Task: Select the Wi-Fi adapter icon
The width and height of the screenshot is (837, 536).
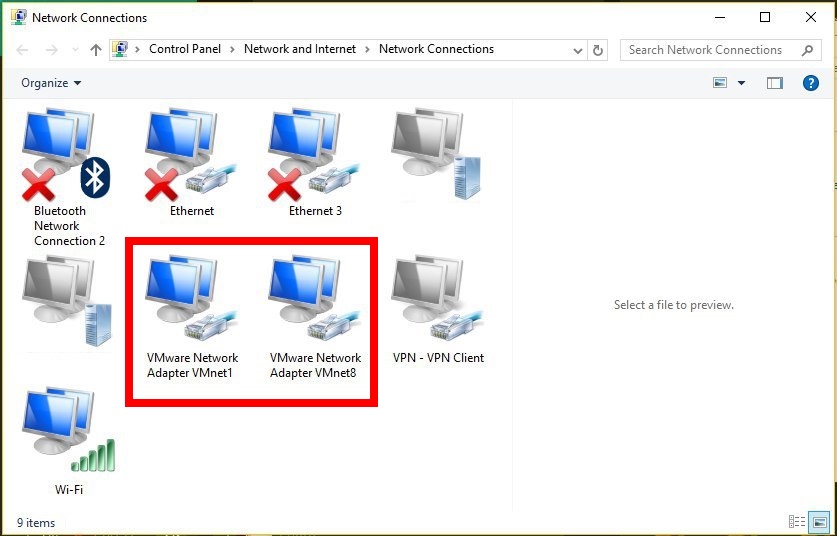Action: (x=68, y=429)
